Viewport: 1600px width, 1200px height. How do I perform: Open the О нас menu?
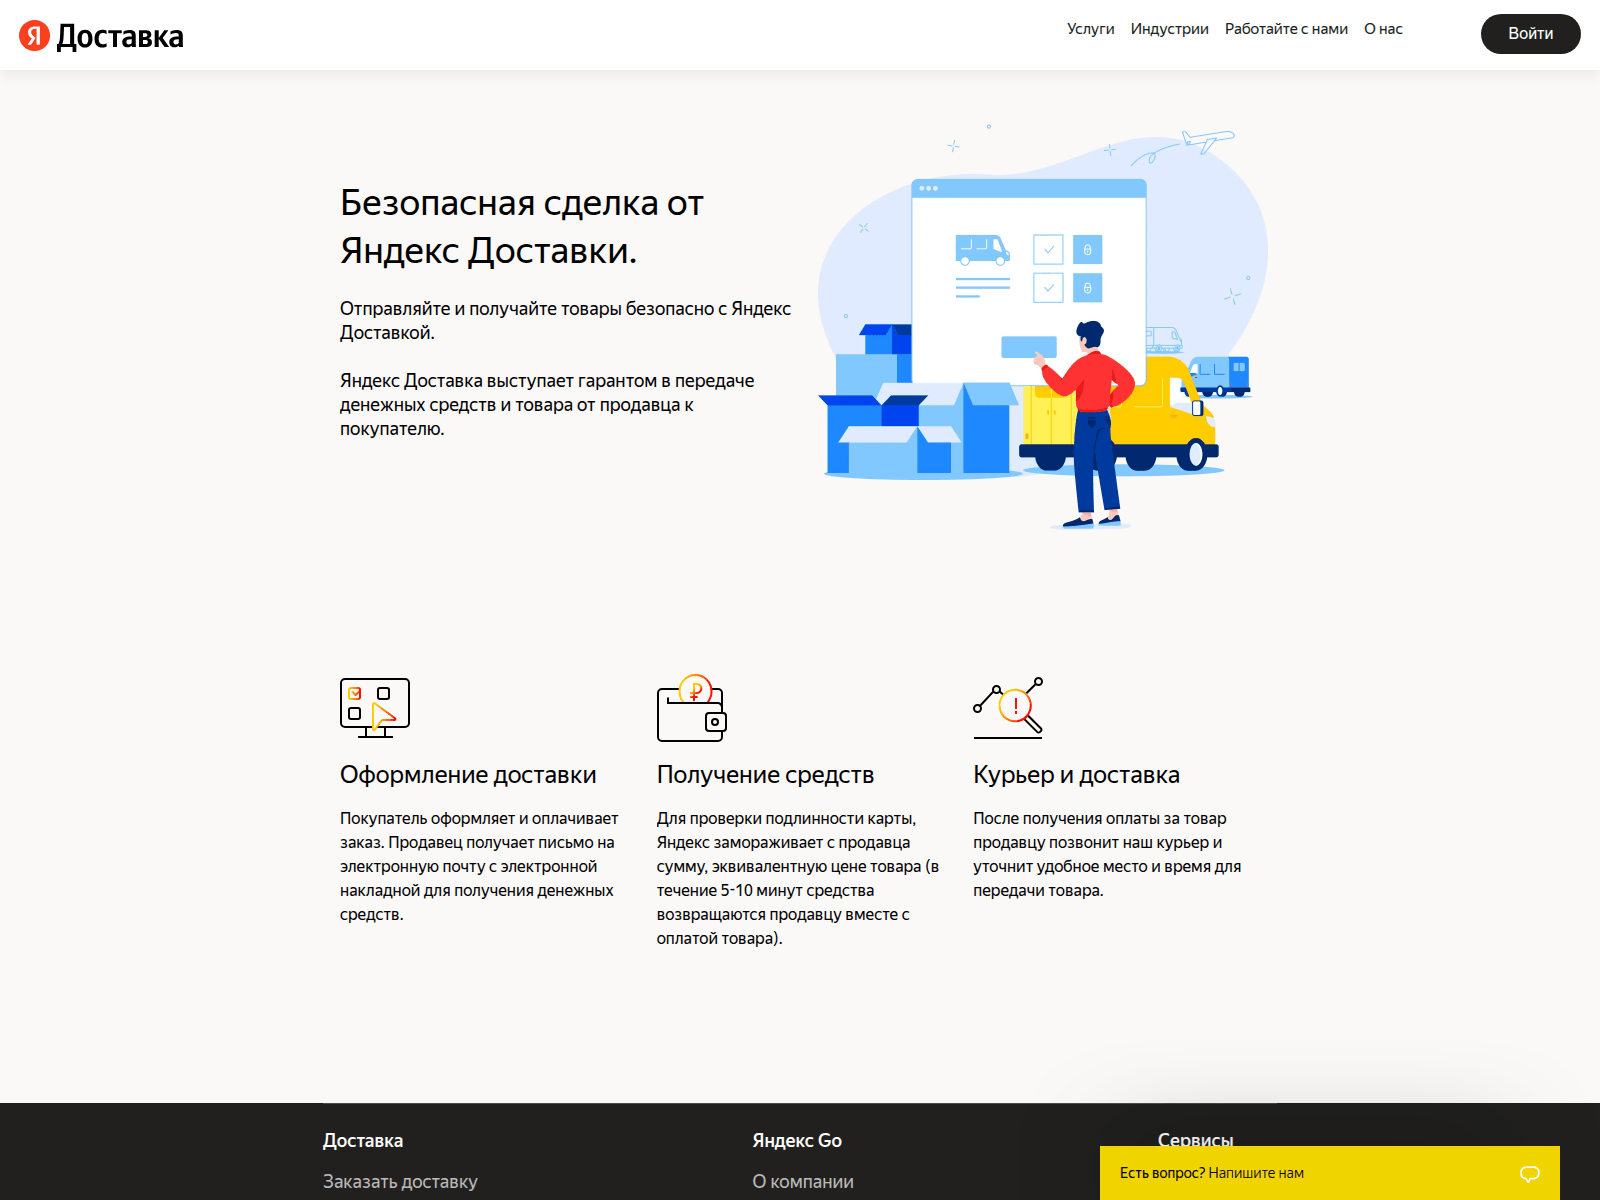1383,29
